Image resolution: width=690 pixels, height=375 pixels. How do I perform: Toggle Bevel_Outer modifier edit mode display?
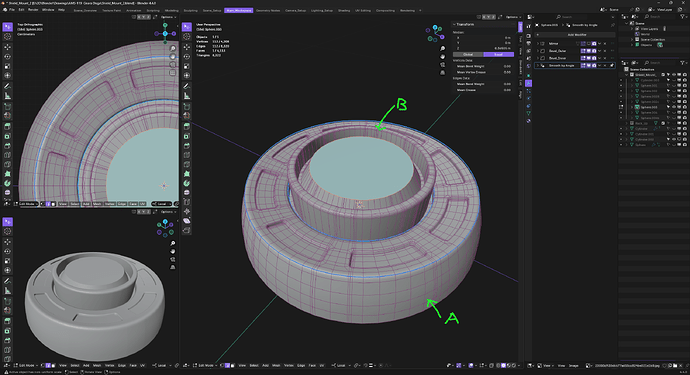(583, 51)
